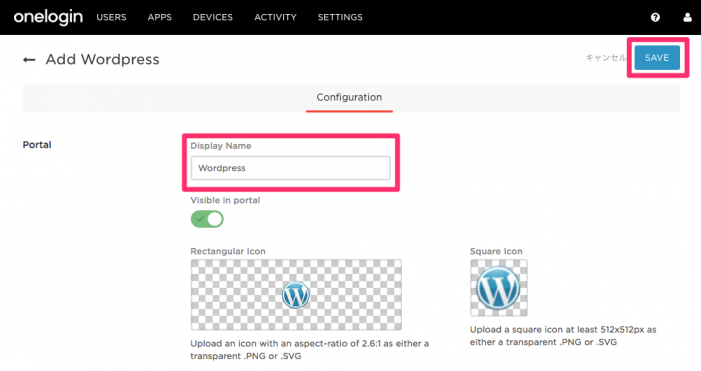Viewport: 701px width, 371px height.
Task: Select the Configuration tab
Action: click(349, 97)
